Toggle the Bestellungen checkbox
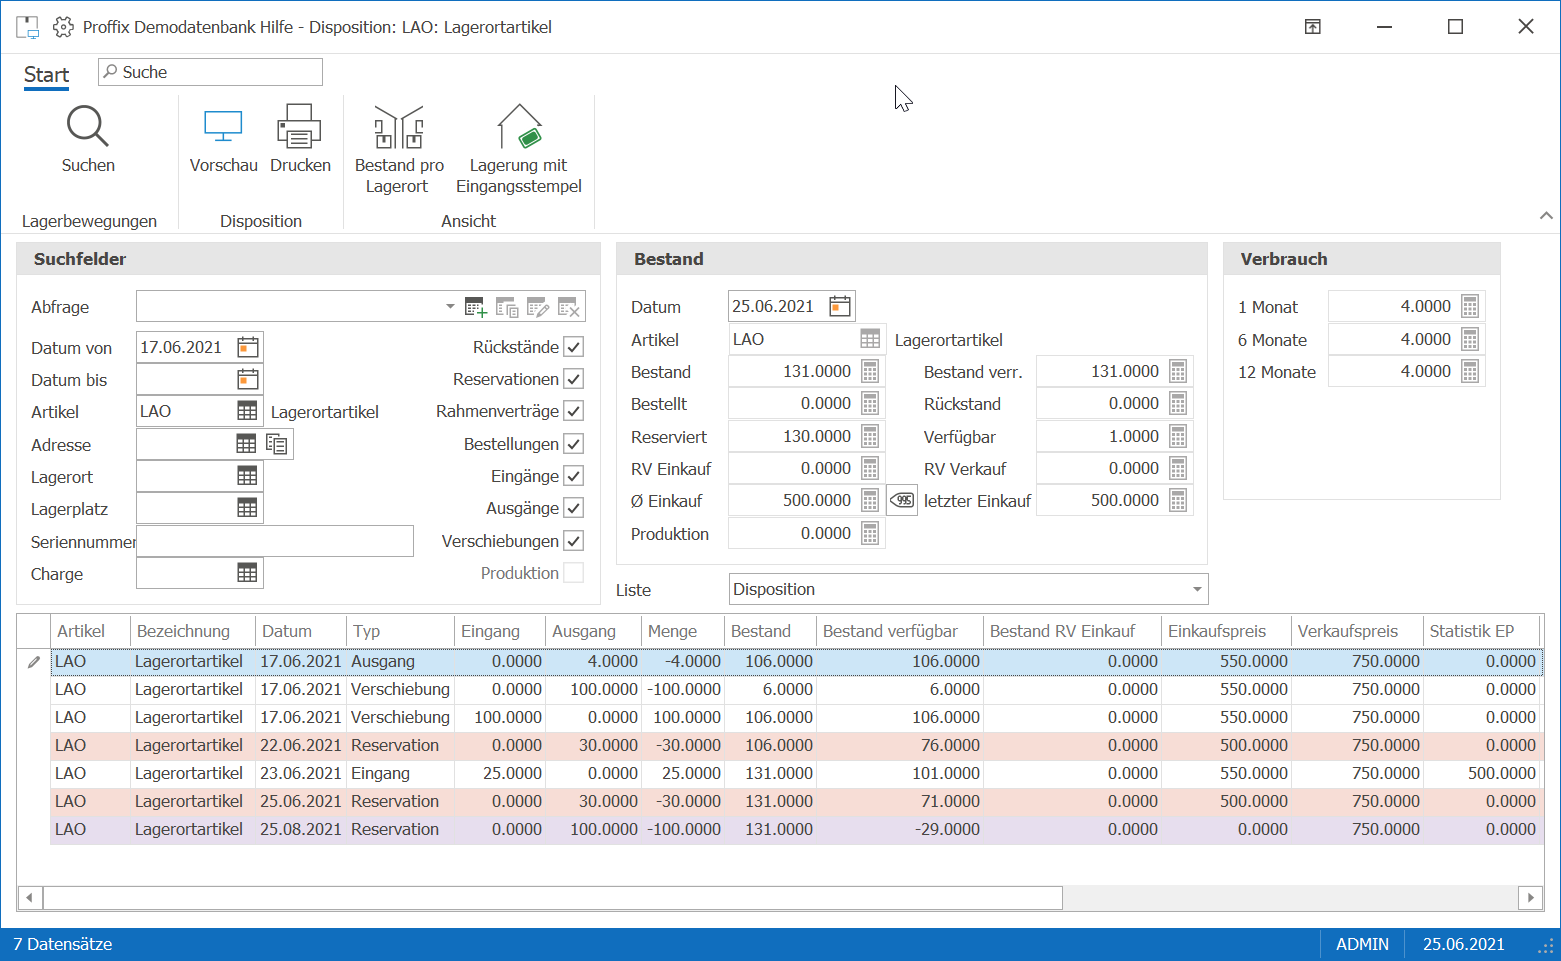This screenshot has height=961, width=1561. click(x=573, y=444)
